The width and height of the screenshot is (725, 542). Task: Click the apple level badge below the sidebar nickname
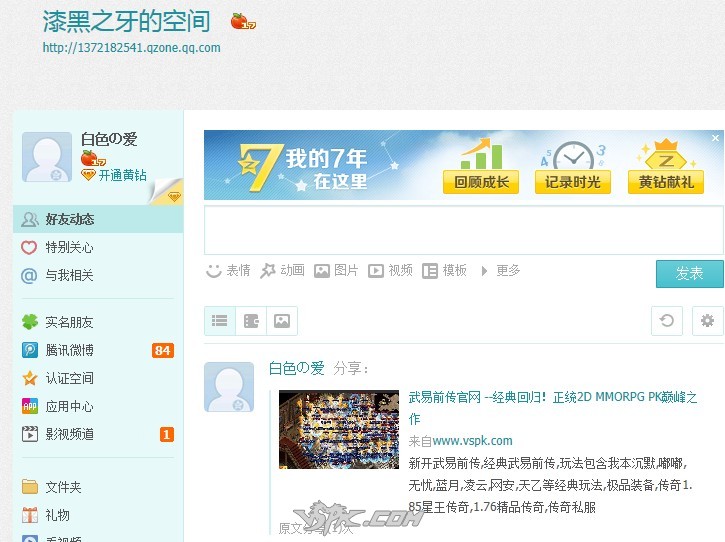click(x=93, y=158)
